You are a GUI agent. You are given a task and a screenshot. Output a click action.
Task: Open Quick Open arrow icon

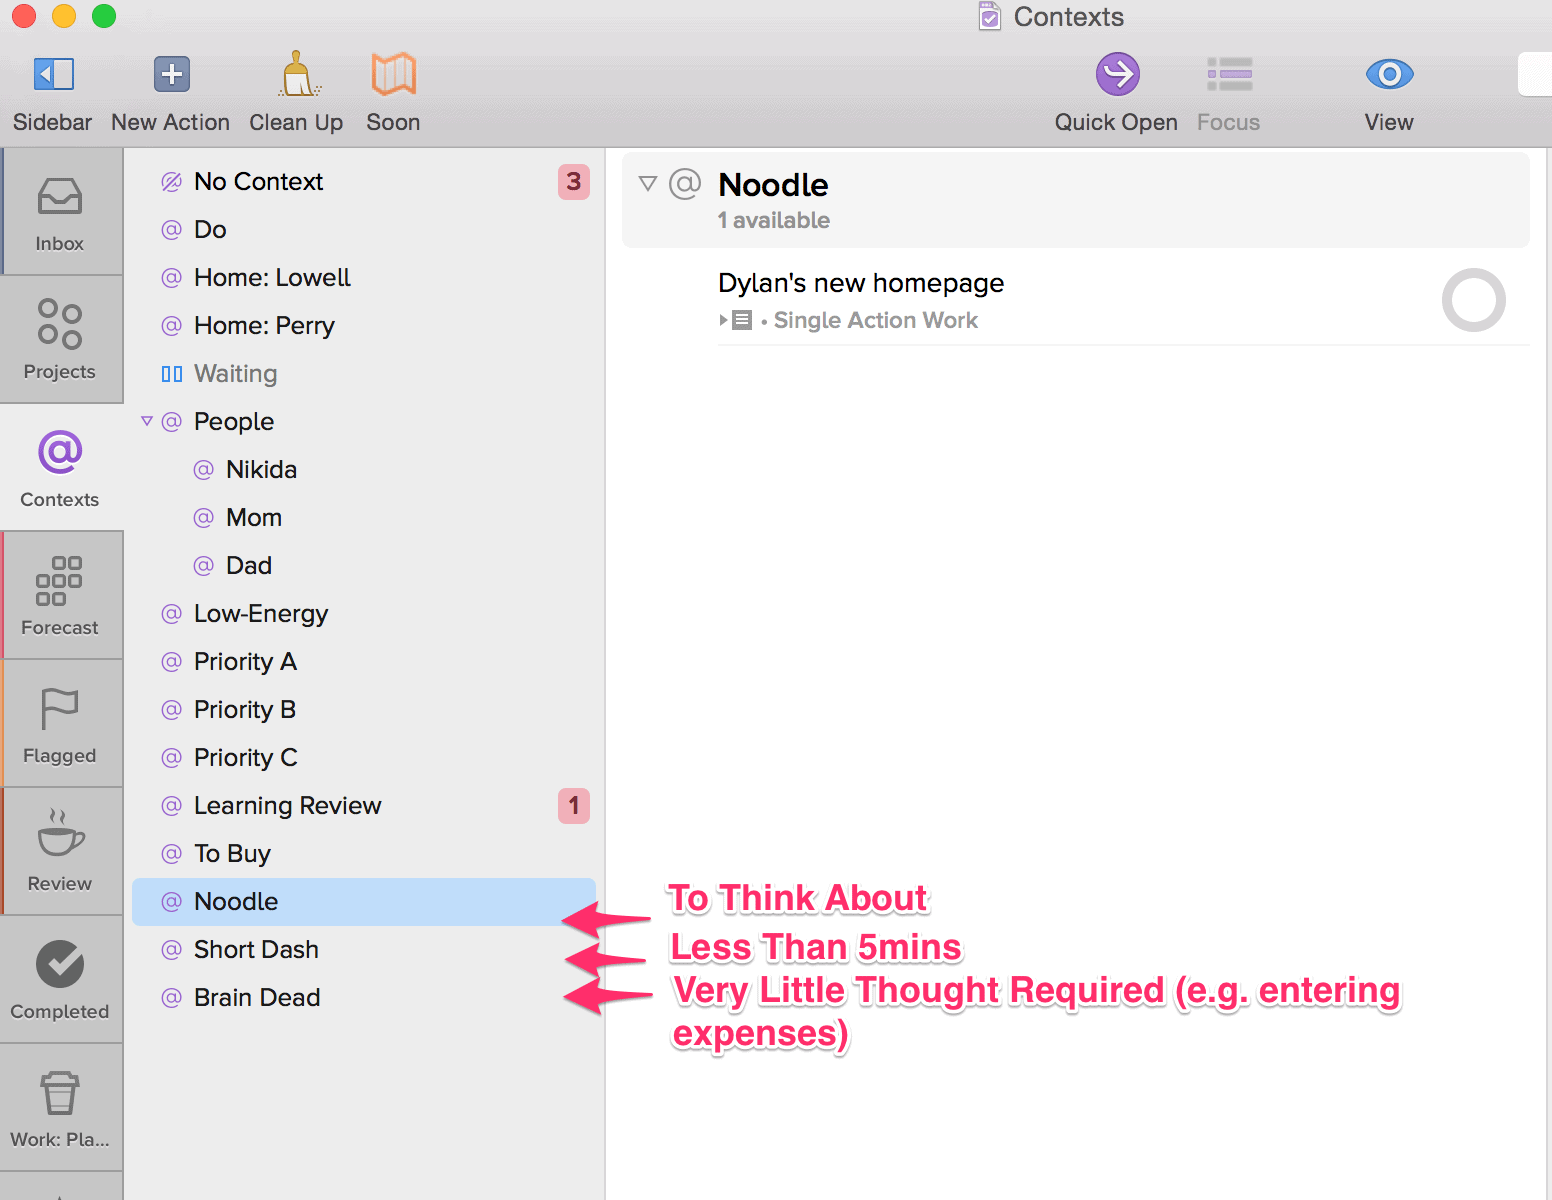1117,74
